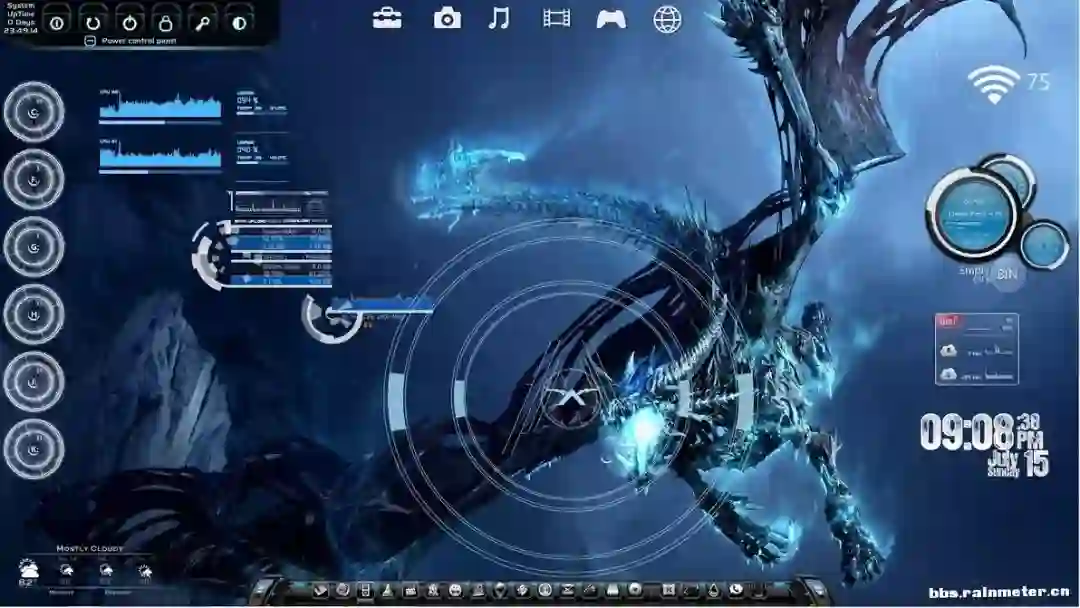Click the Mostly Cloudy weather label
The height and width of the screenshot is (608, 1080).
(90, 549)
